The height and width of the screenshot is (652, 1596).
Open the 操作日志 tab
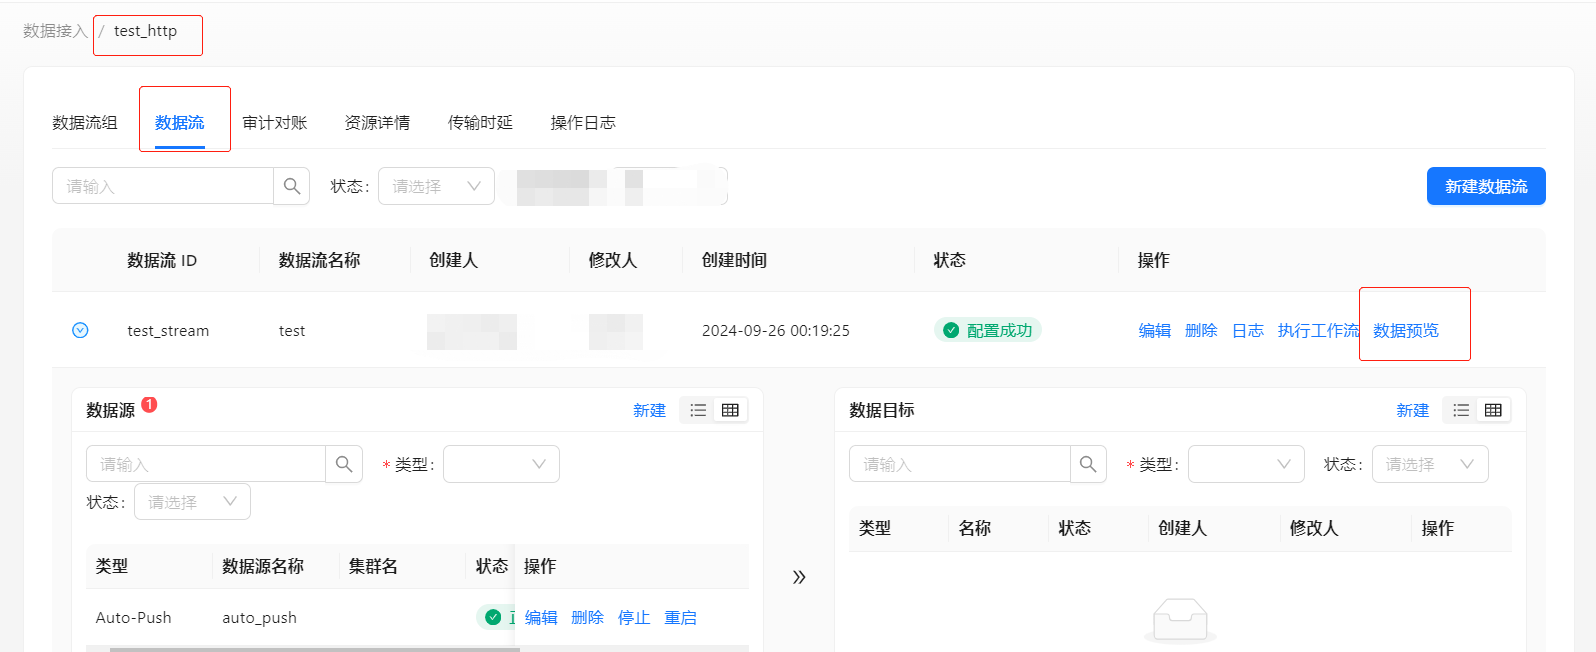583,122
